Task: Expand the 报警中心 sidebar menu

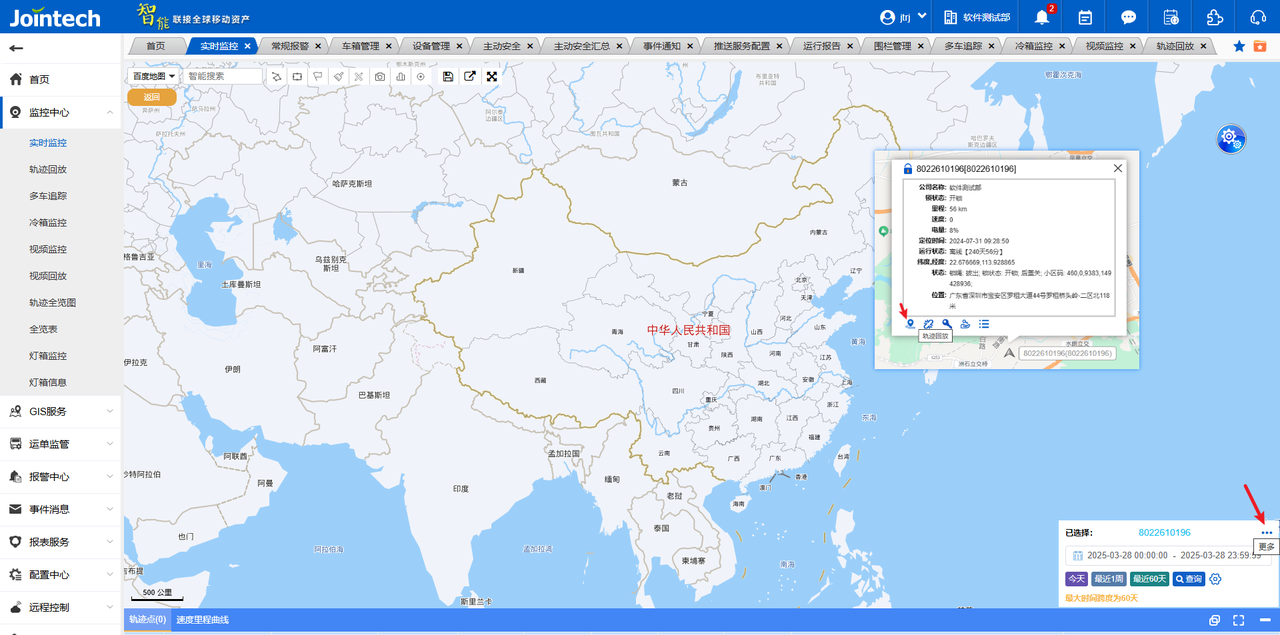Action: click(x=60, y=477)
